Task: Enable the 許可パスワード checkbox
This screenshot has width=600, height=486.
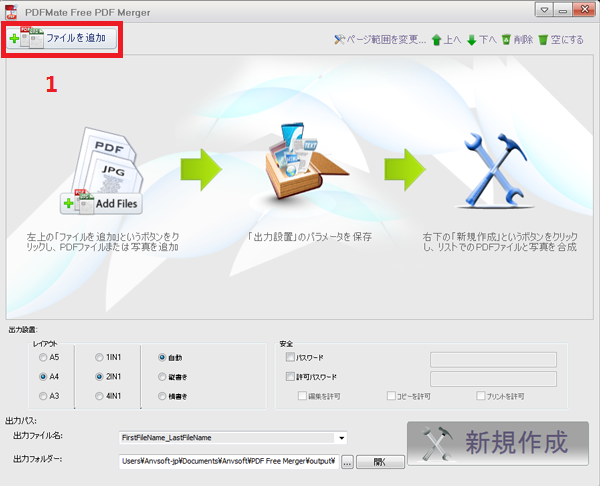Action: pos(290,377)
